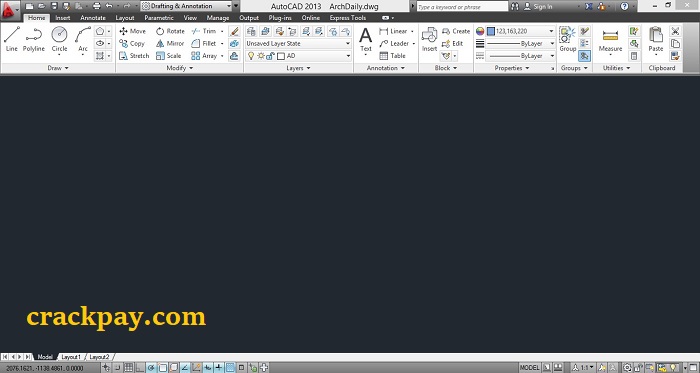Open the Parametric ribbon tab
700x373 pixels.
coord(159,18)
